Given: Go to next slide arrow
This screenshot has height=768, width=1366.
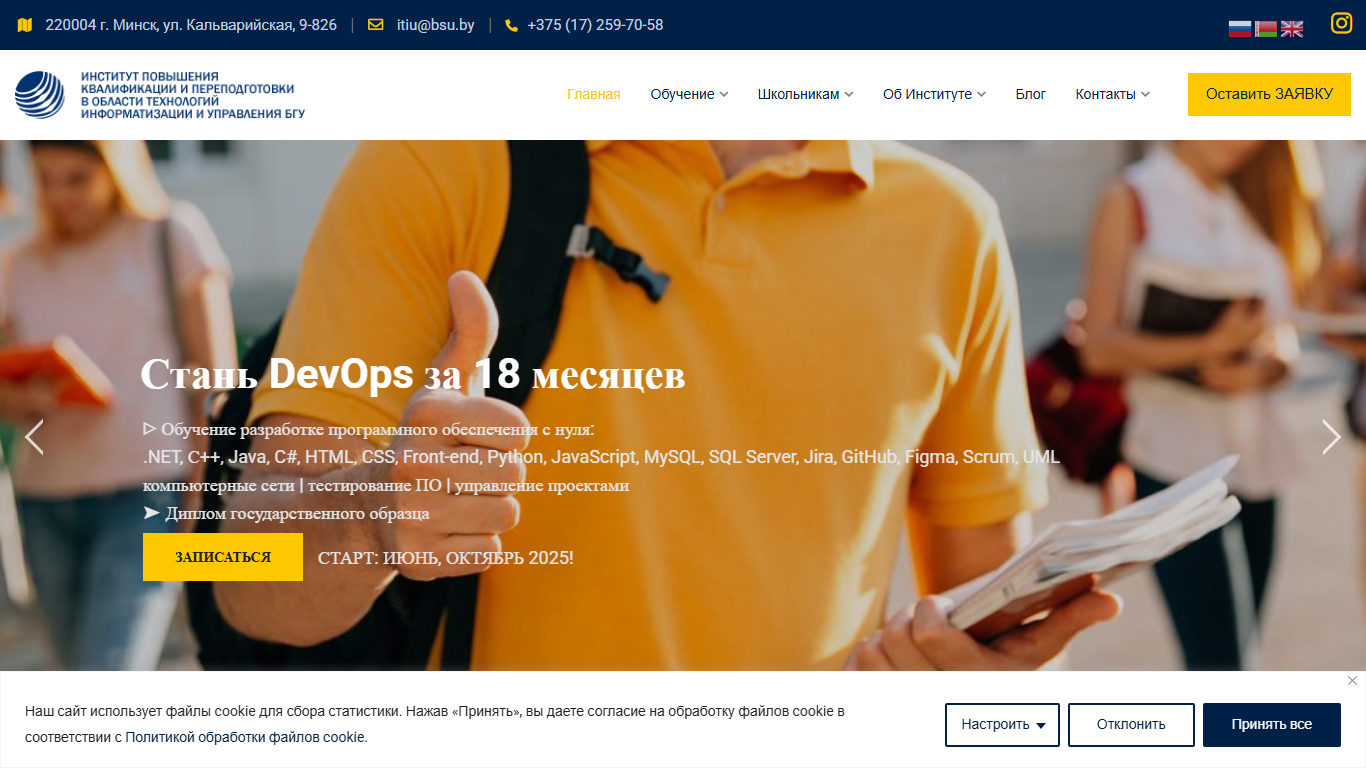Looking at the screenshot, I should [1331, 437].
